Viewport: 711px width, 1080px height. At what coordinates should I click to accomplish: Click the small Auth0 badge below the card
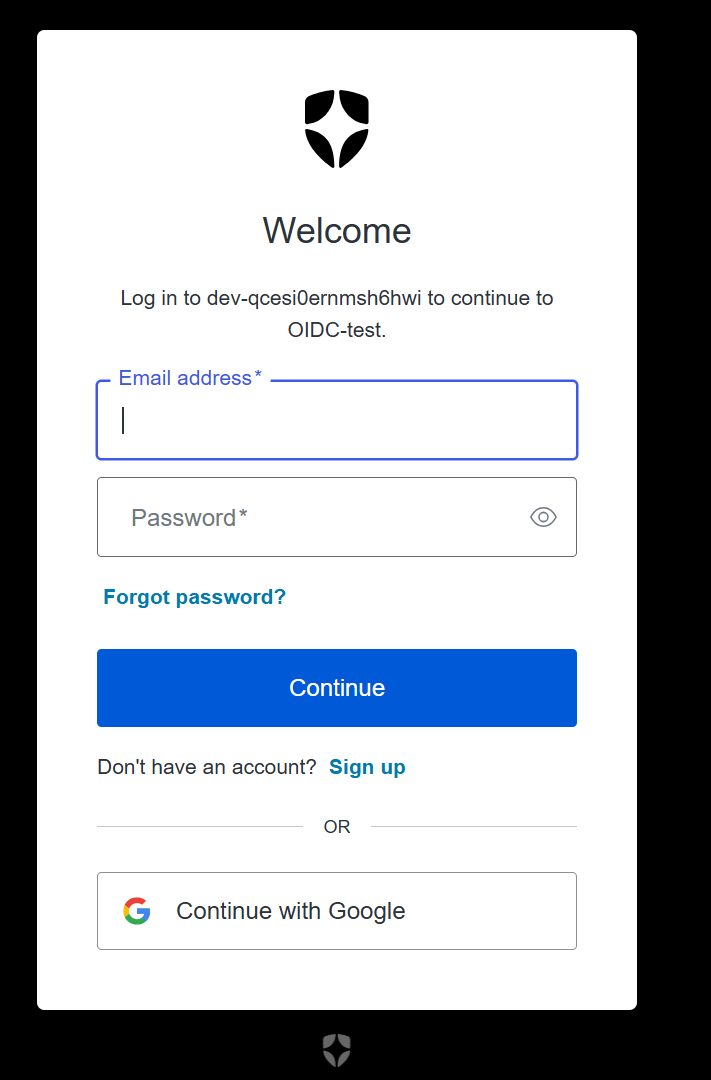pyautogui.click(x=337, y=1050)
